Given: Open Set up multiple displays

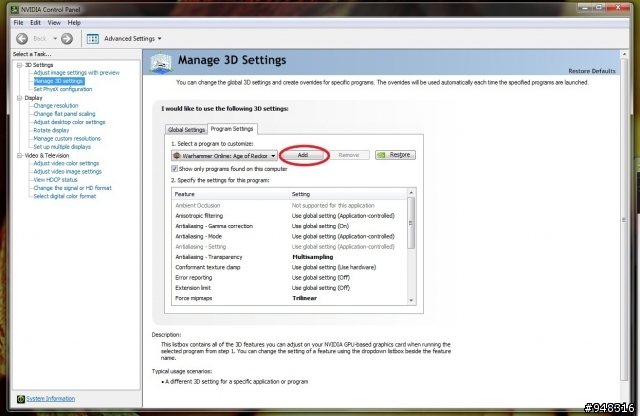Looking at the screenshot, I should point(62,147).
